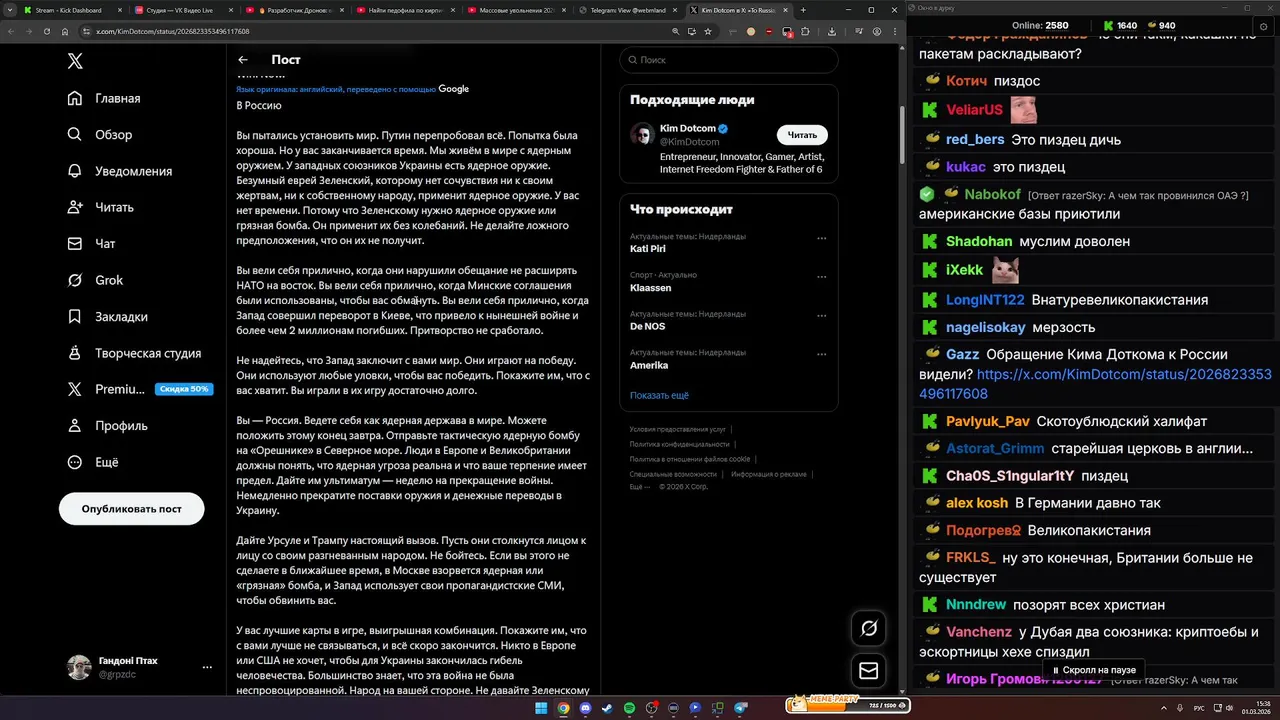Viewport: 1280px width, 720px height.
Task: Open browser downloads icon
Action: (832, 31)
